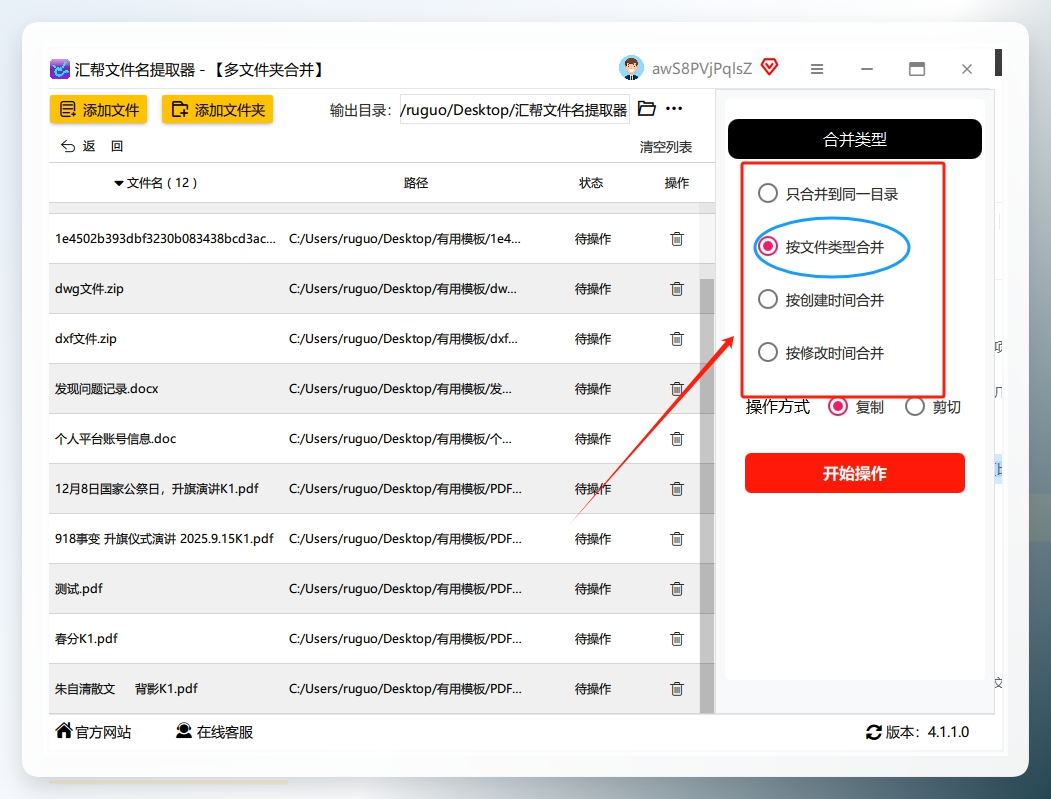Delete the 个人平台账号信息.doc row
The height and width of the screenshot is (799, 1051).
point(677,439)
